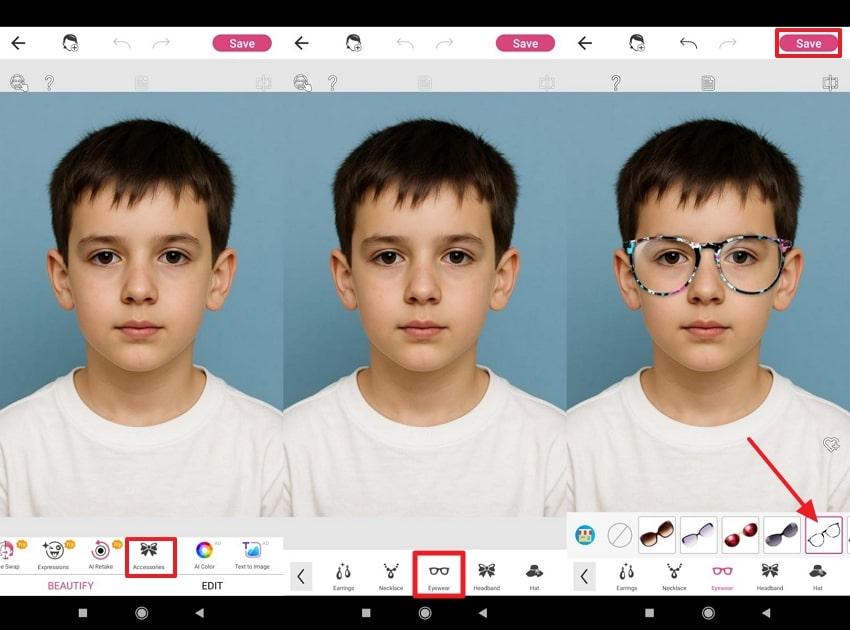Collapse the accessories list using the chevron arrow
This screenshot has height=630, width=850.
pos(302,574)
